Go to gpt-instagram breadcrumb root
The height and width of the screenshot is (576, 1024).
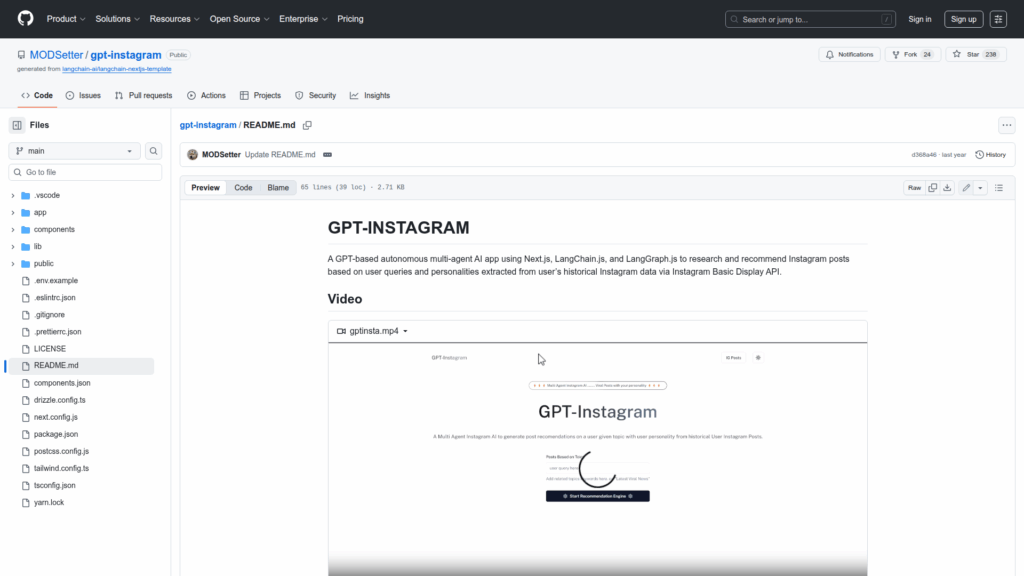208,125
